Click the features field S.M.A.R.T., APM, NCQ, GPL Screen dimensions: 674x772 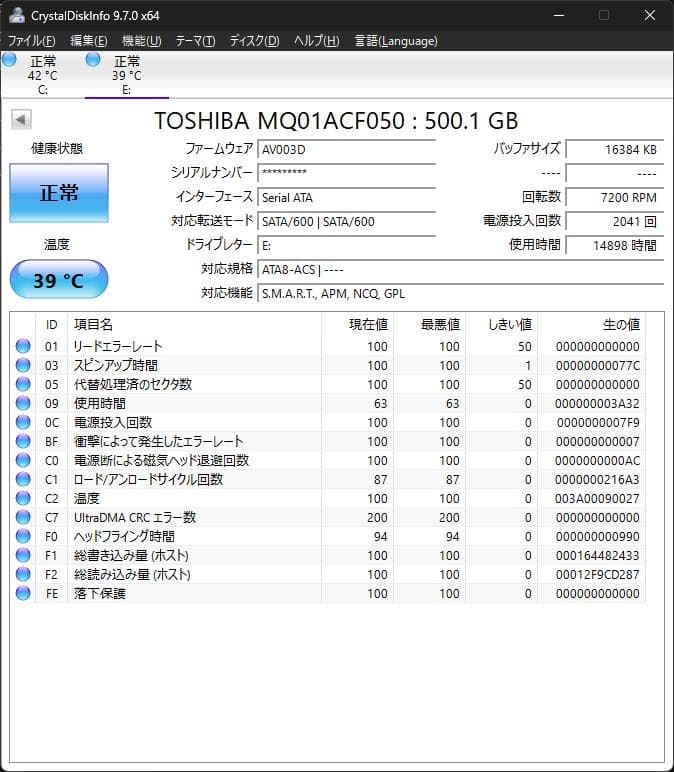pyautogui.click(x=461, y=293)
